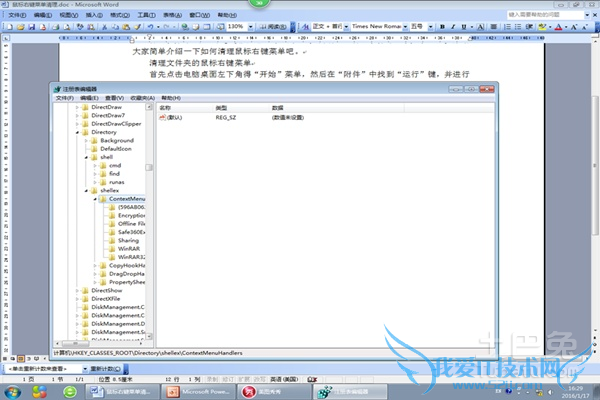Open Word's Help menu

[x=227, y=15]
